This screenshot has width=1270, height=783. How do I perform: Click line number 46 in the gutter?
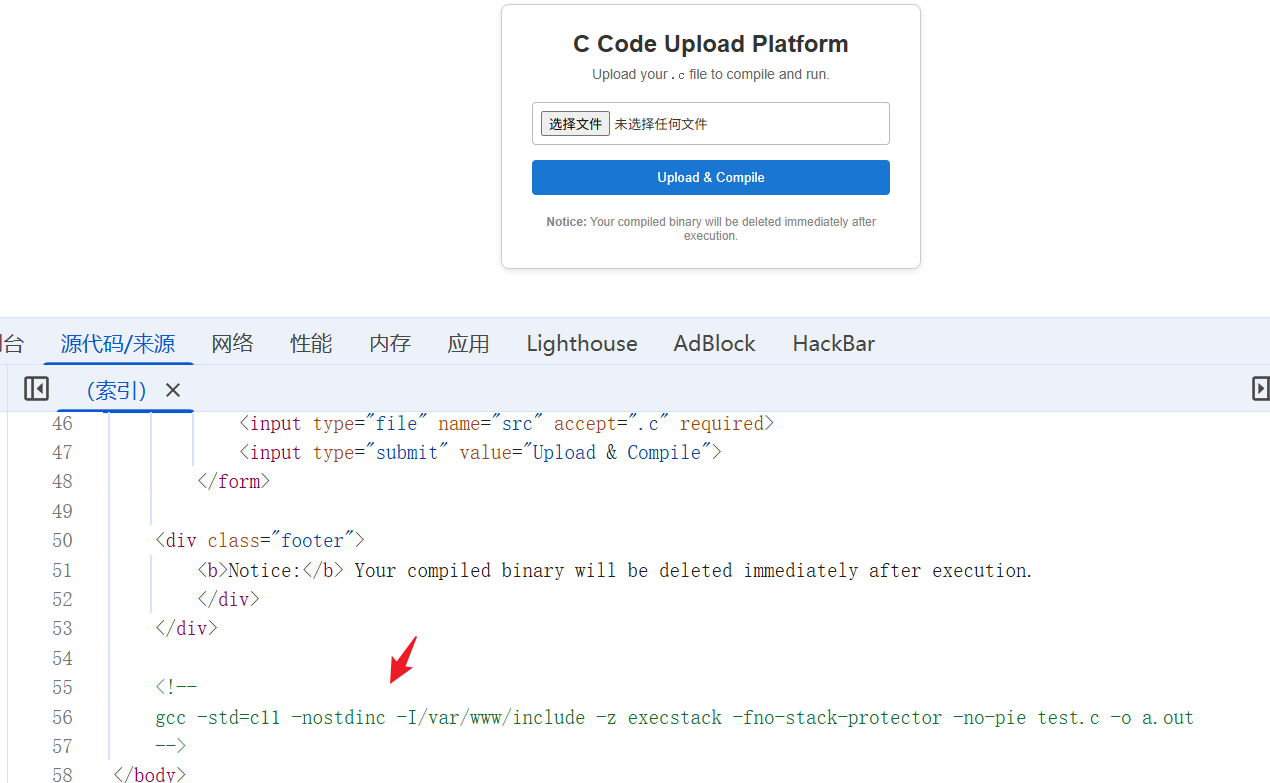[62, 423]
